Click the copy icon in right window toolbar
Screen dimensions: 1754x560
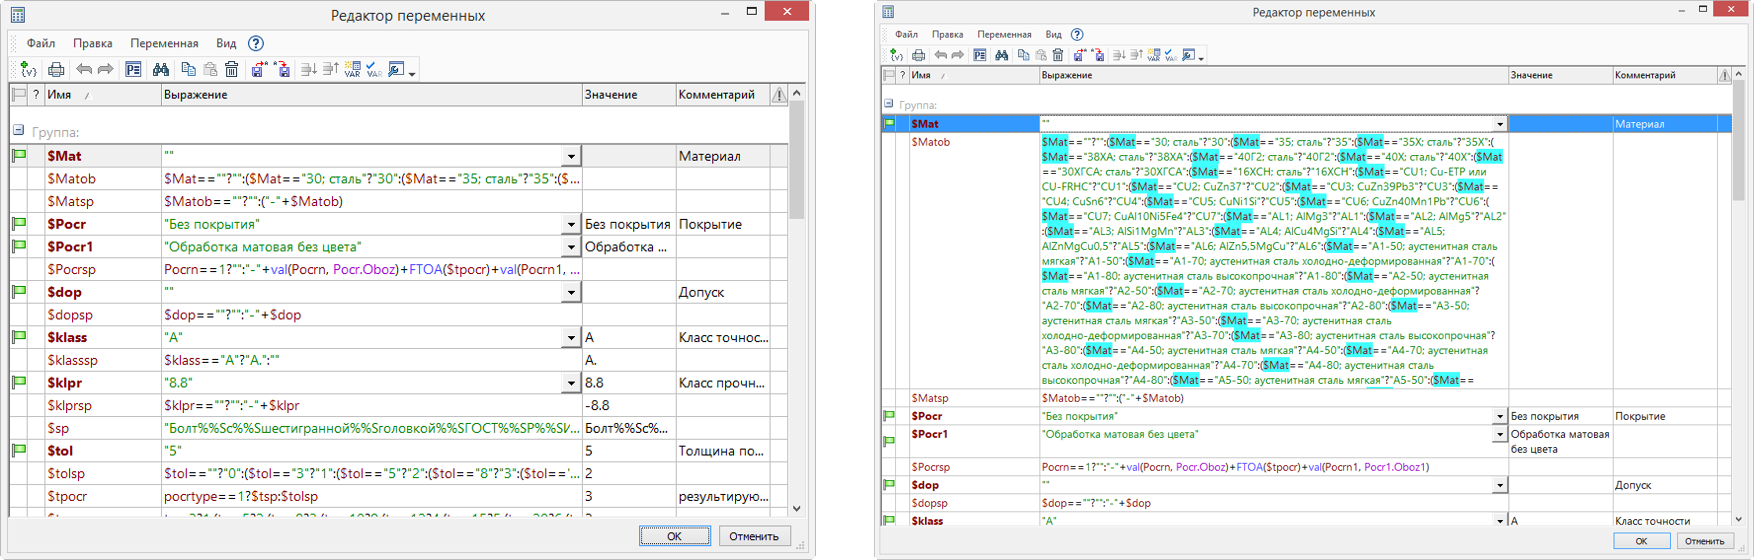click(x=1023, y=55)
